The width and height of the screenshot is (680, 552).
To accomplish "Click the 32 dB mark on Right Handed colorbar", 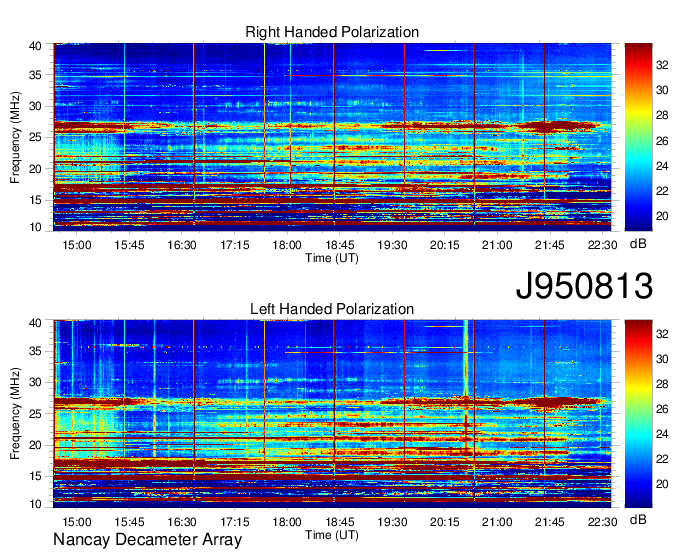I will [662, 65].
